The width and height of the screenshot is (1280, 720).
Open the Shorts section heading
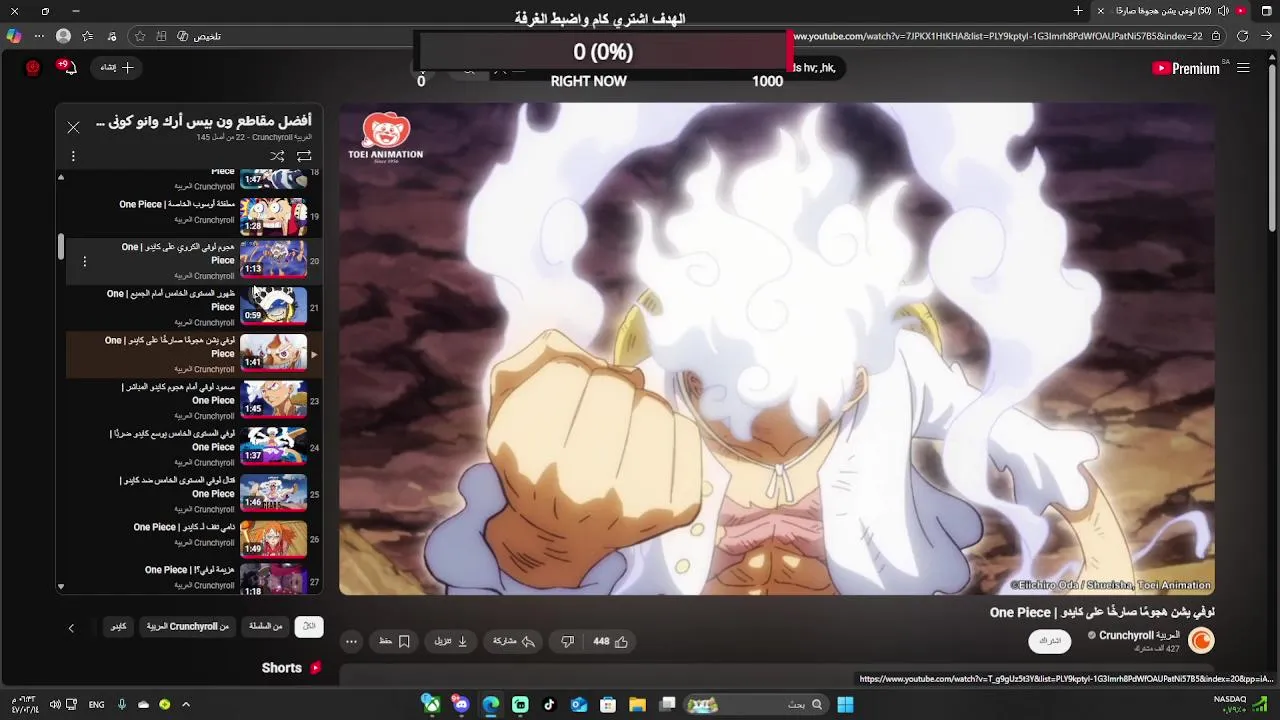pyautogui.click(x=291, y=668)
